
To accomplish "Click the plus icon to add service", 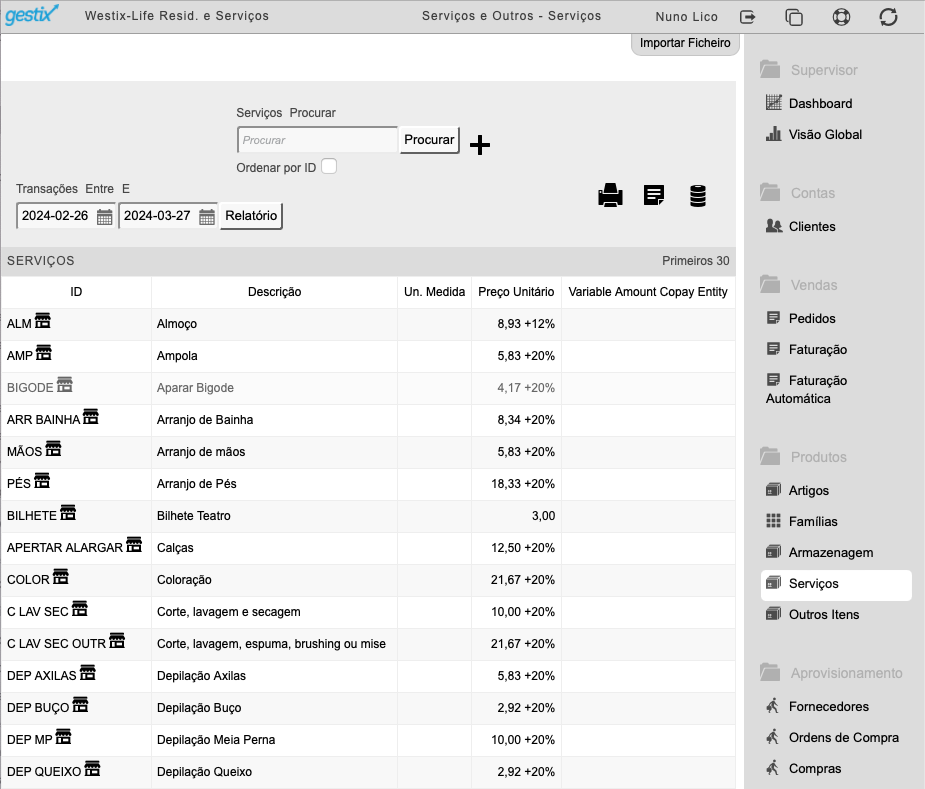I will 480,145.
